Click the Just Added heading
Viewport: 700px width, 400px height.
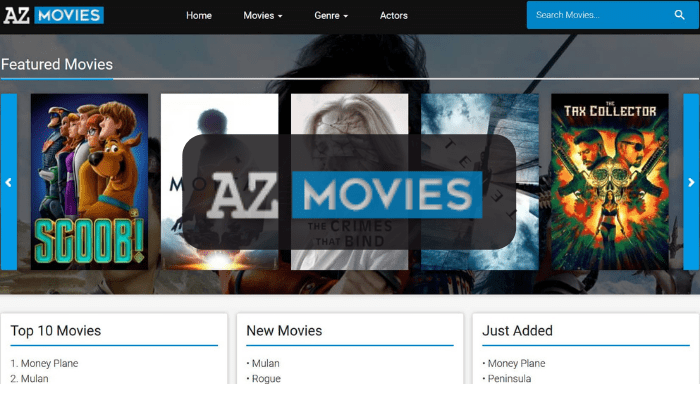coord(517,331)
